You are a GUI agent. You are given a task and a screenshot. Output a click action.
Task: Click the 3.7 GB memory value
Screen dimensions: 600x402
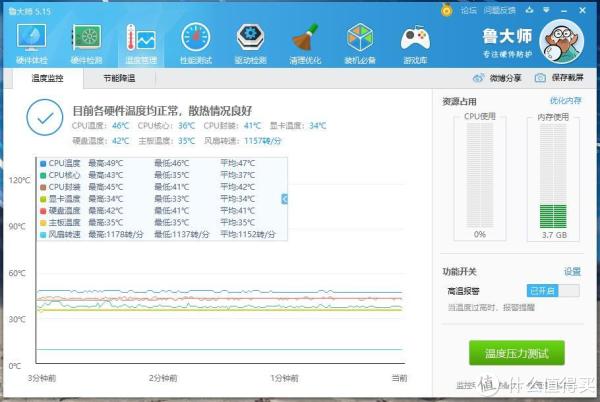tap(554, 235)
